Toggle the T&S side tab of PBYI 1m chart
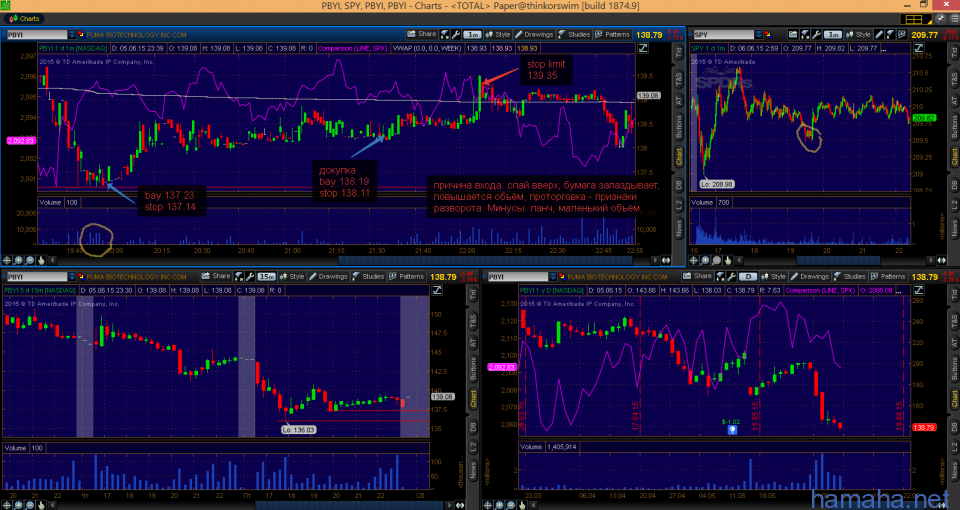 click(678, 78)
